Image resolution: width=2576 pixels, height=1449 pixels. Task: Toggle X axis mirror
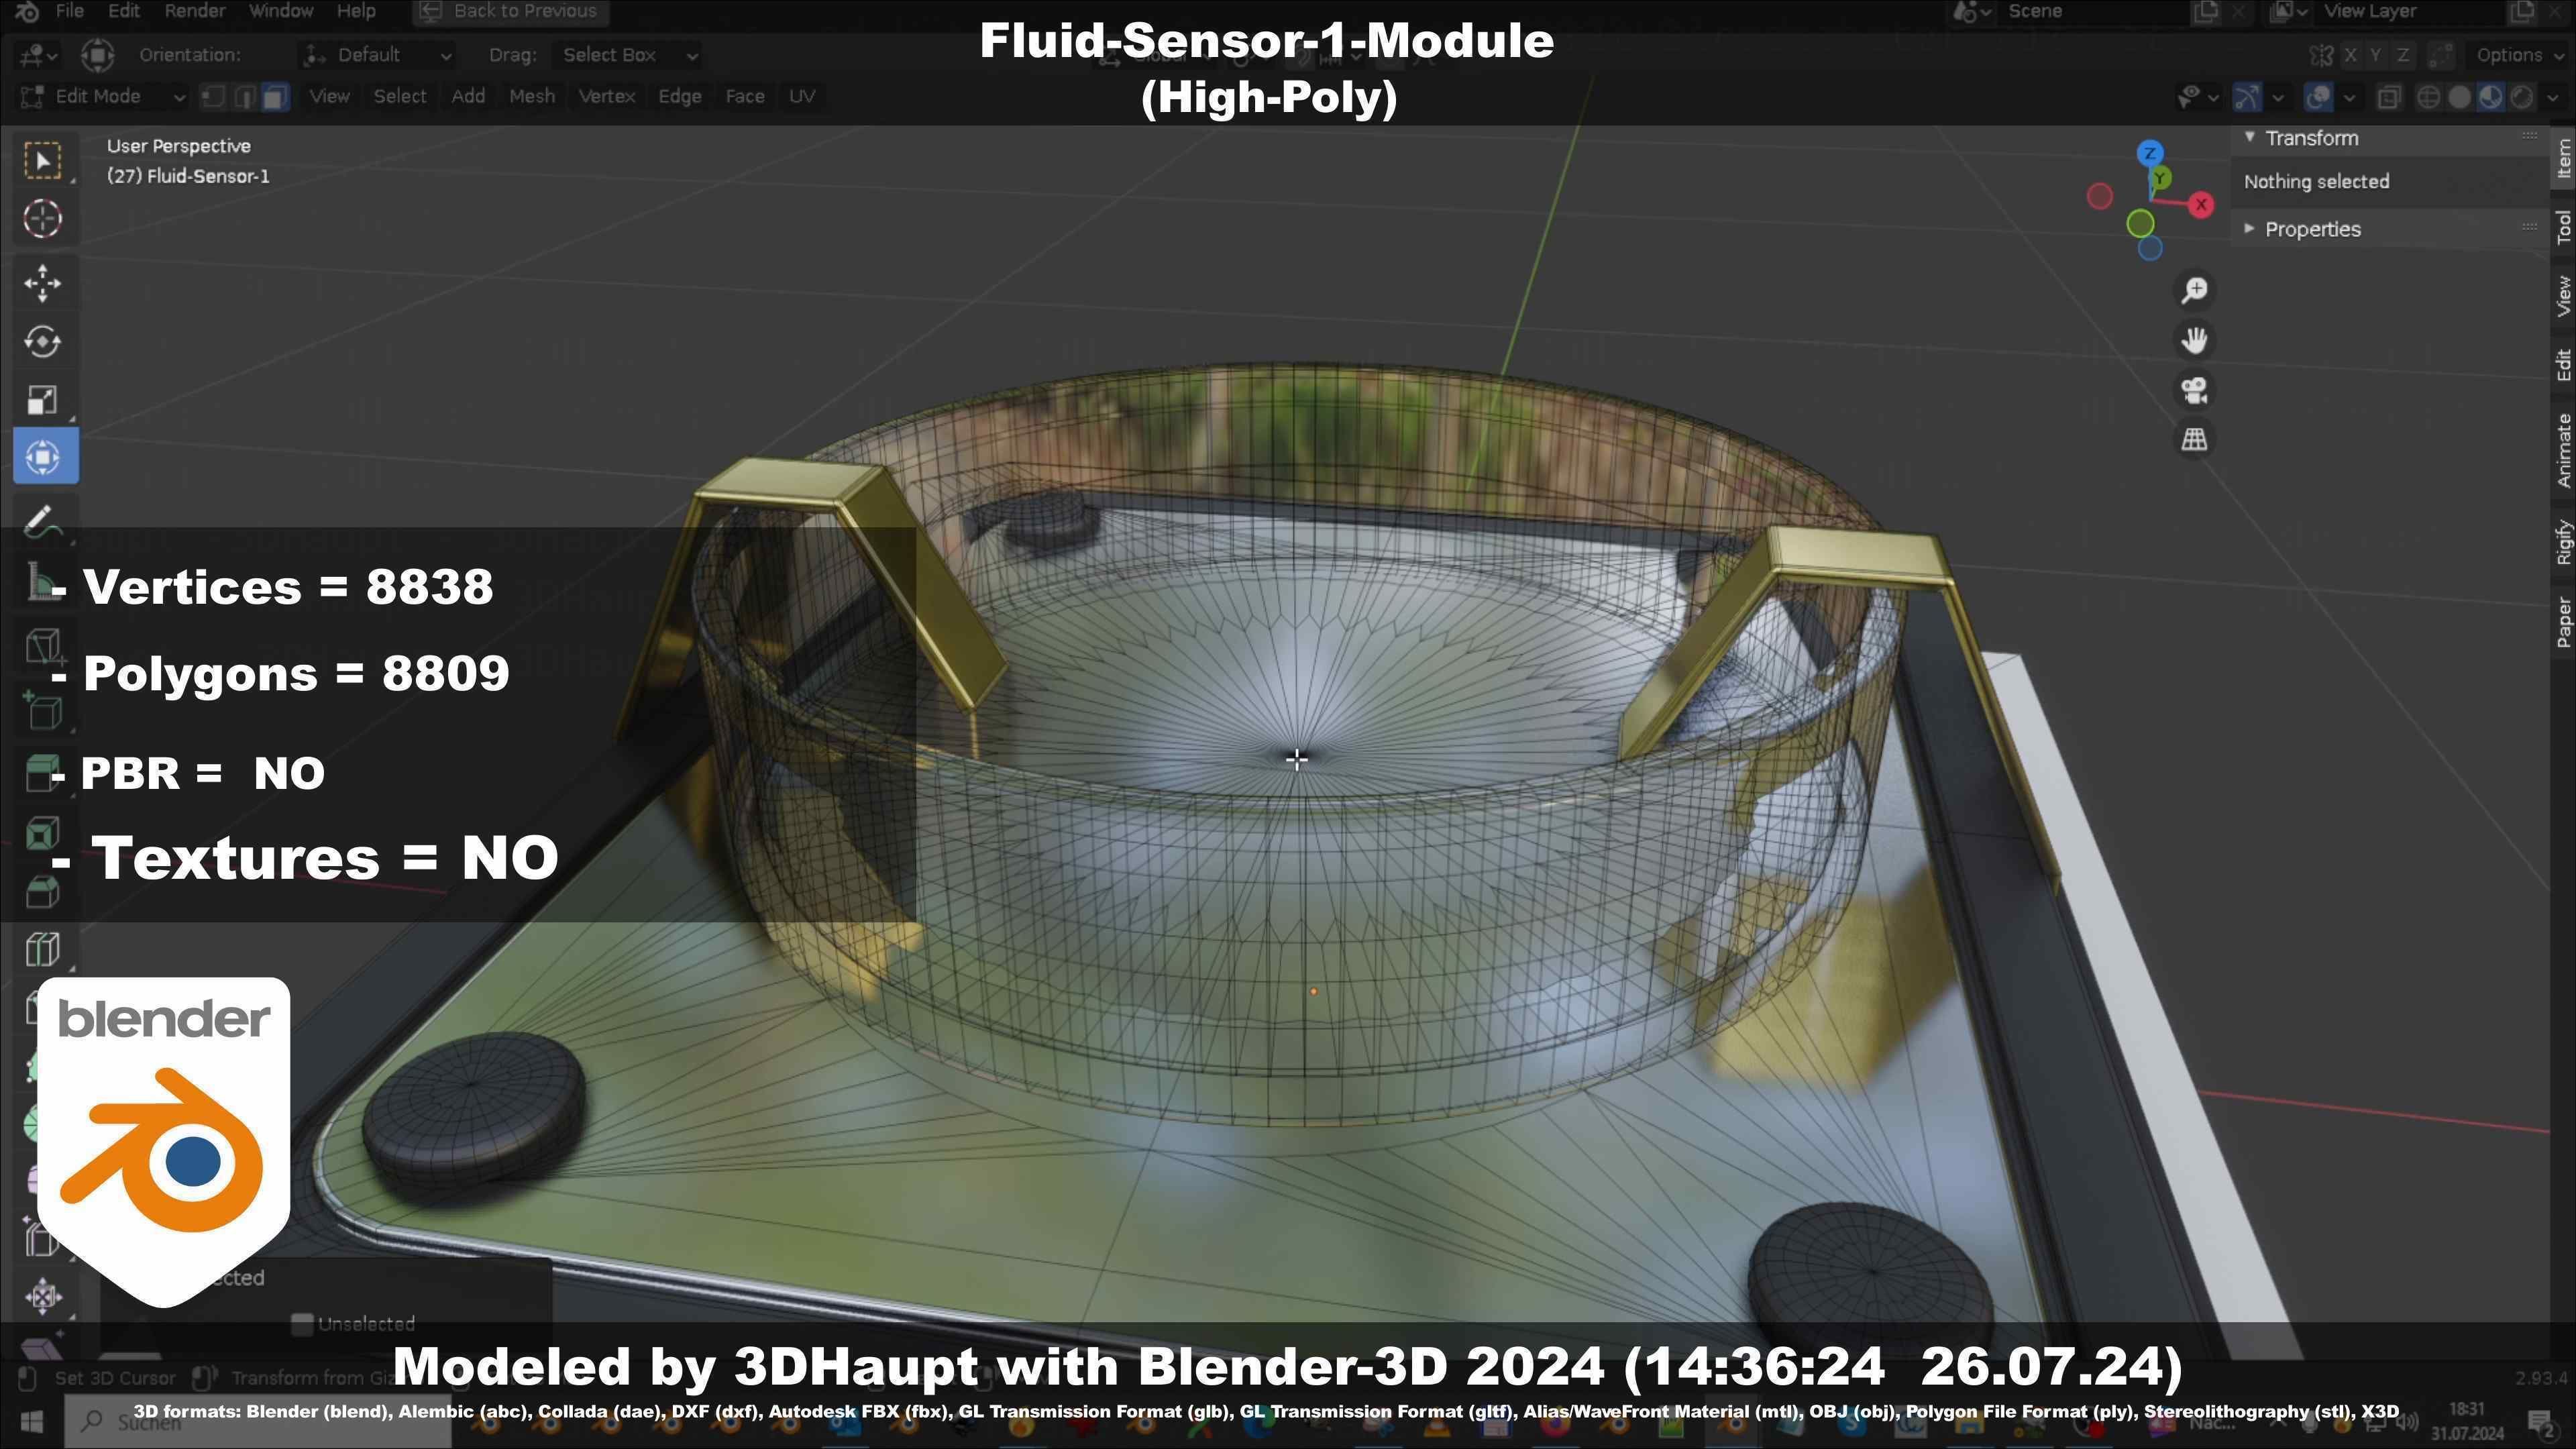[x=2350, y=55]
